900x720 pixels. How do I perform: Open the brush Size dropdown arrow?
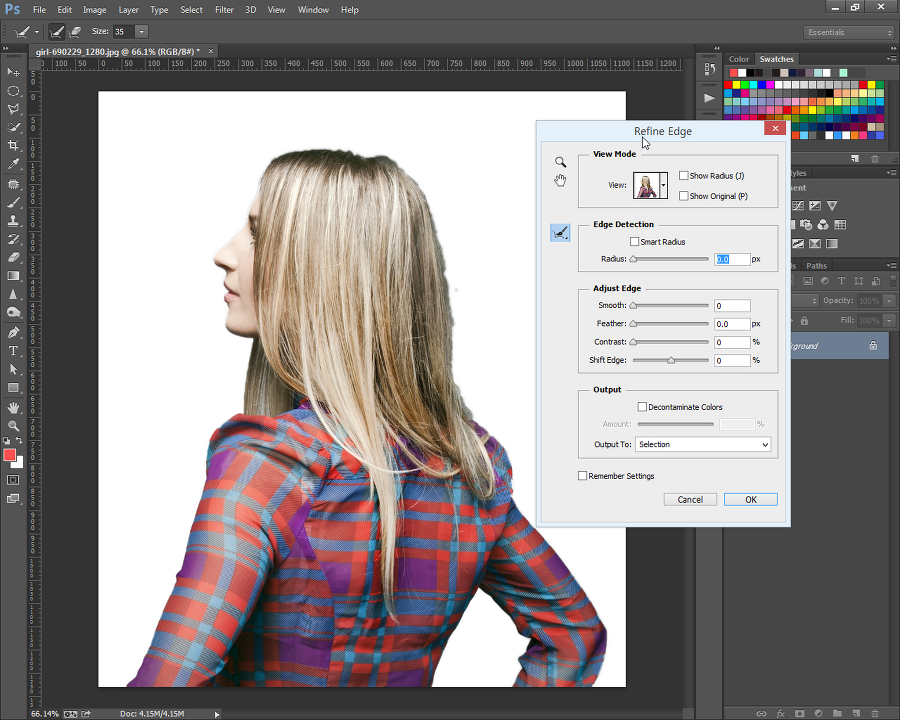(141, 32)
